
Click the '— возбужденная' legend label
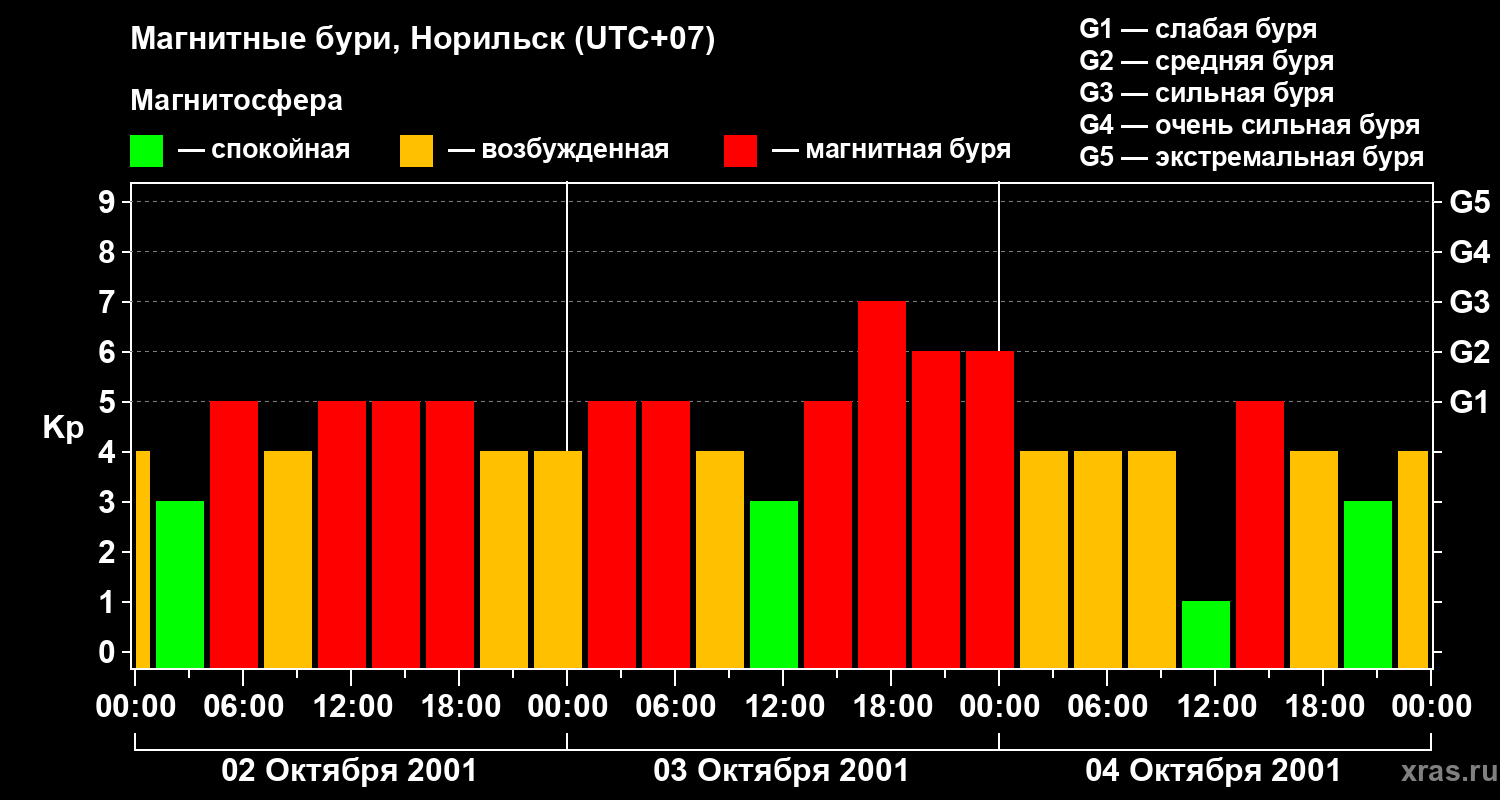558,150
